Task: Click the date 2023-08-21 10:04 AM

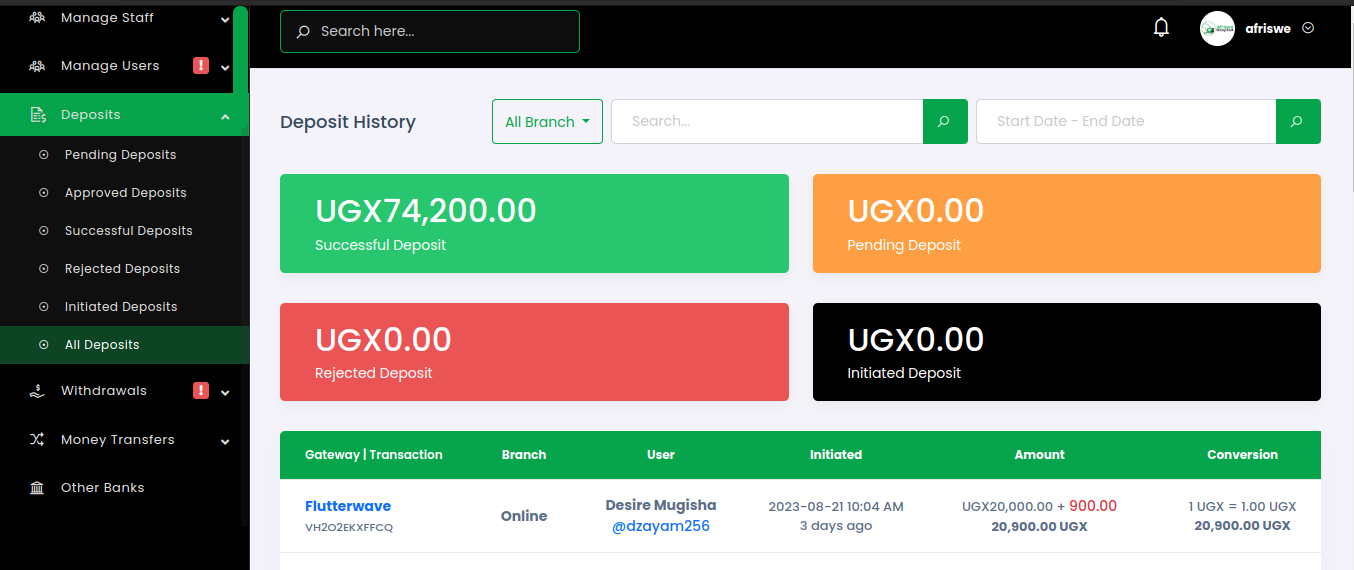Action: (836, 507)
